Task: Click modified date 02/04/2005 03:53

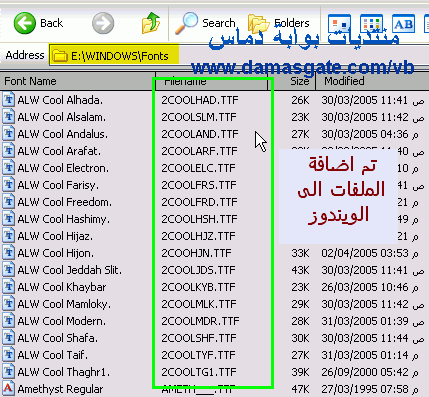Action: coord(370,253)
